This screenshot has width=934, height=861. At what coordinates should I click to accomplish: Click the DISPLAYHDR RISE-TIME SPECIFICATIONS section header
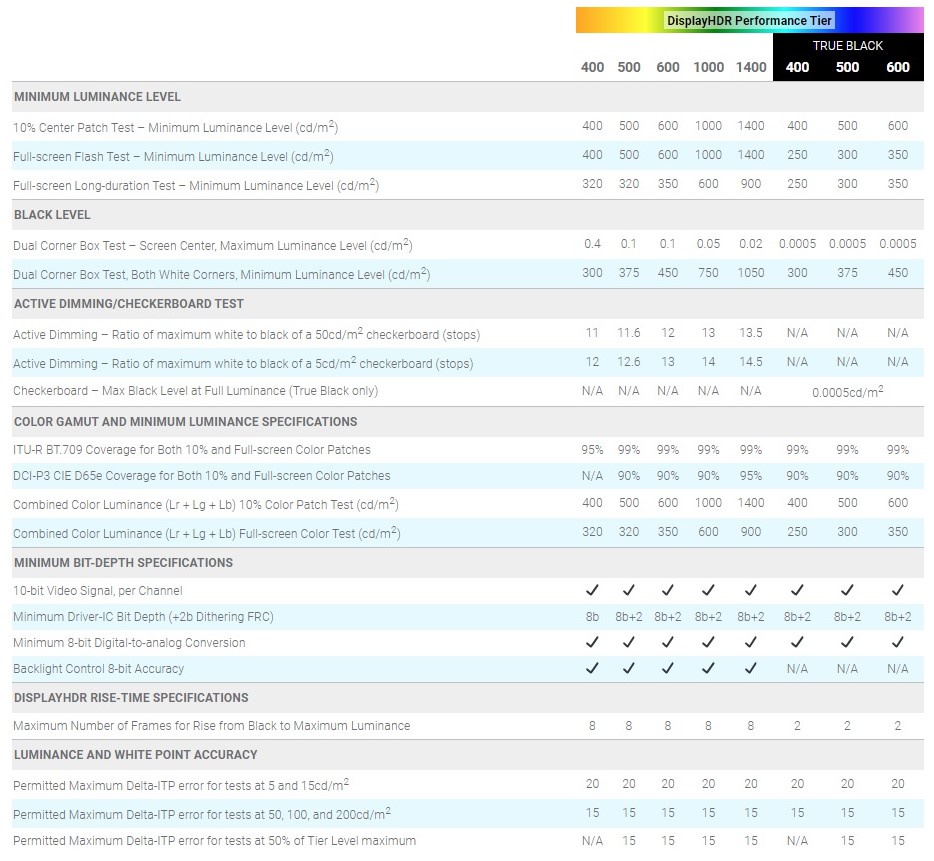pyautogui.click(x=131, y=697)
